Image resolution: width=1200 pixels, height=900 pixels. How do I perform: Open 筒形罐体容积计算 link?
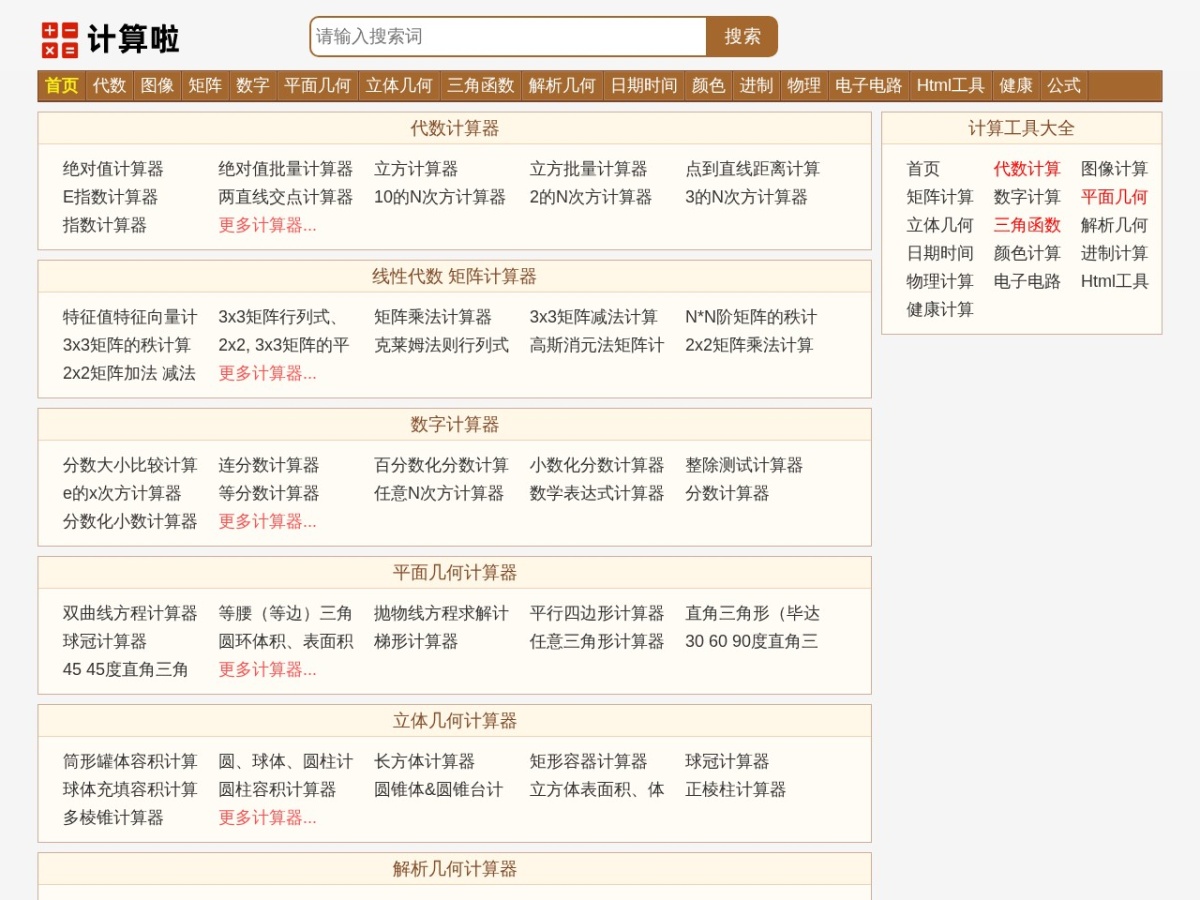(130, 761)
